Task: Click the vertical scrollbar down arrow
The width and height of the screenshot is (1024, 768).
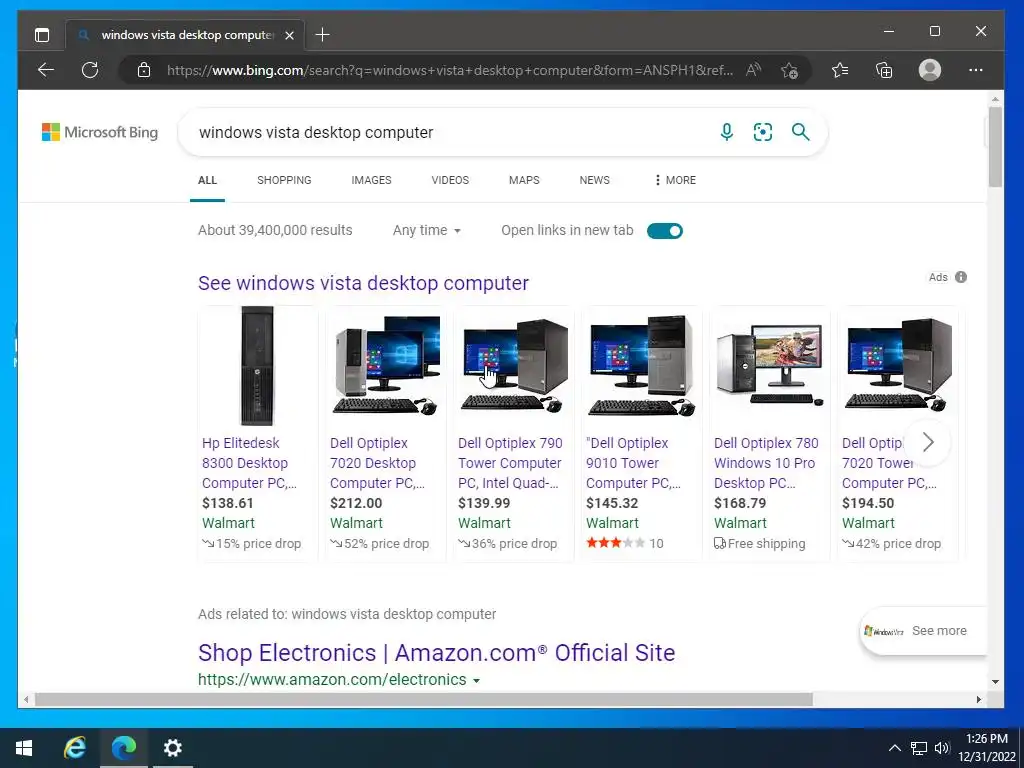Action: pos(995,682)
